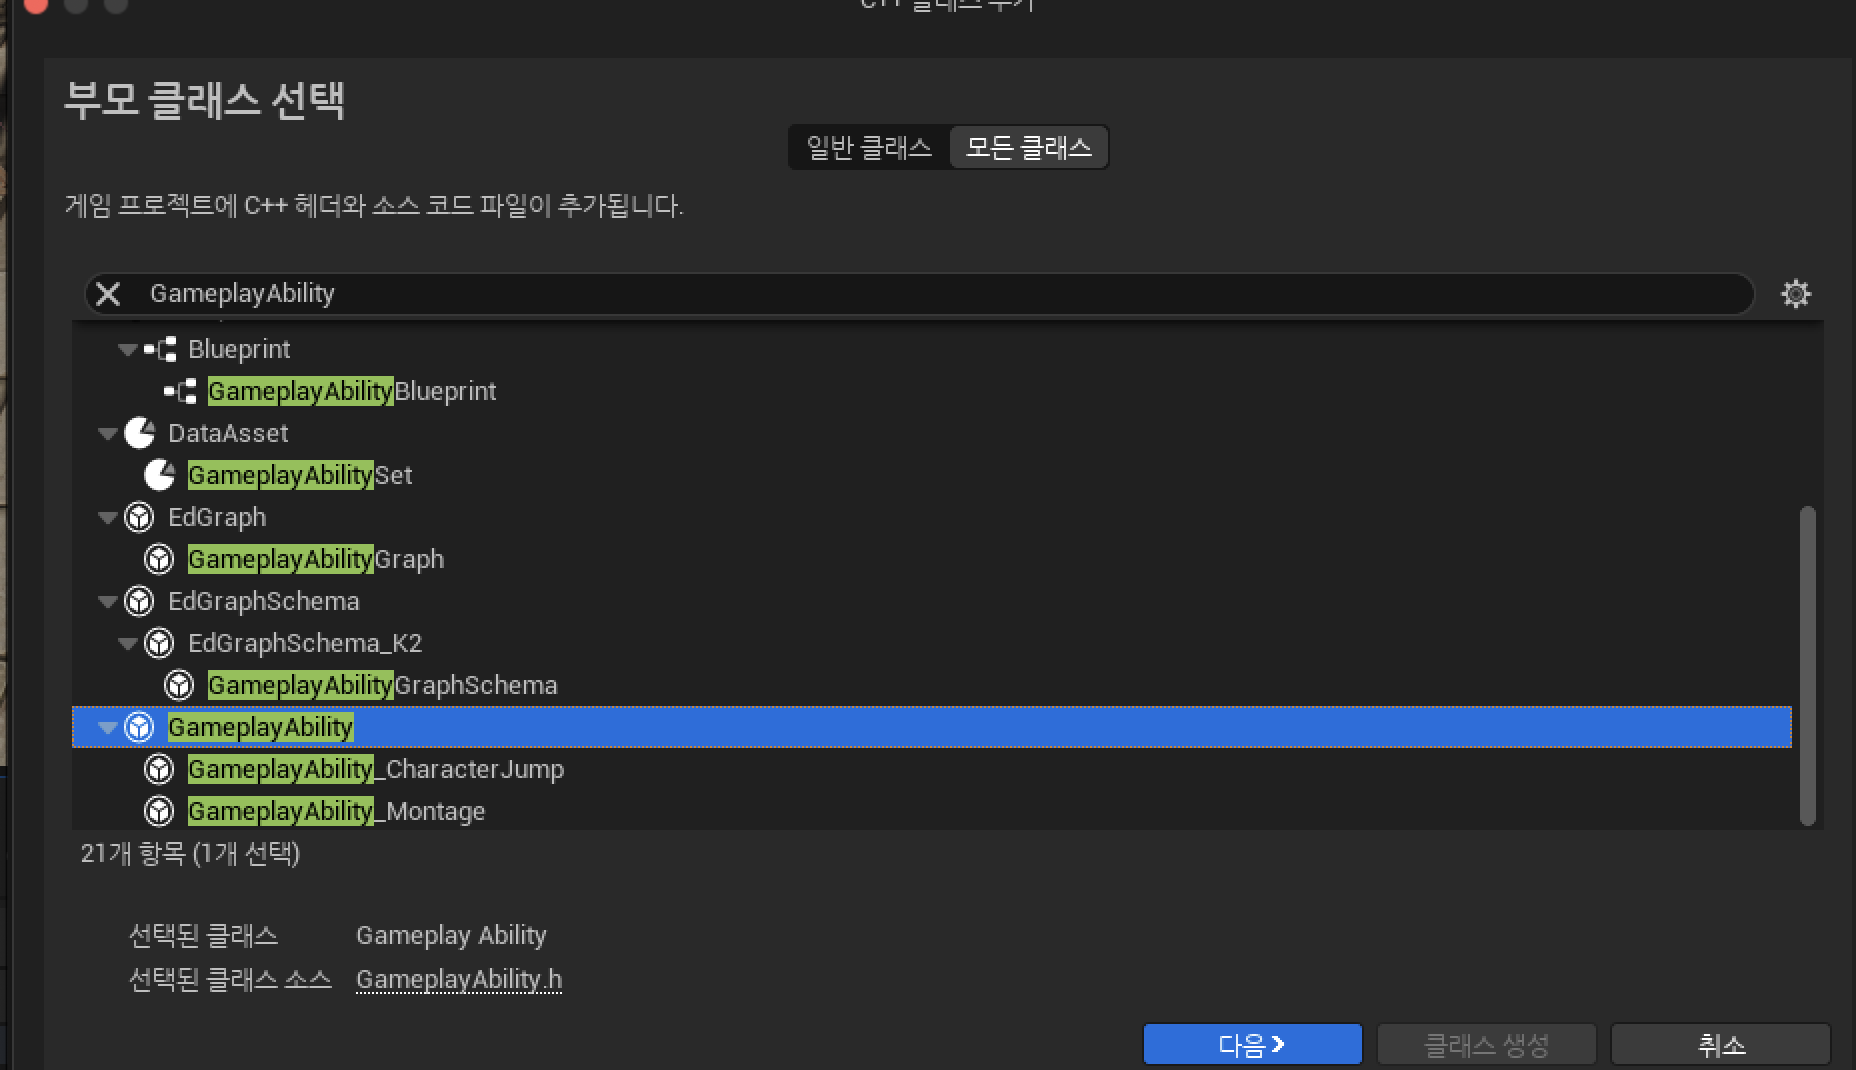Click the 취소 cancel button
Image resolution: width=1856 pixels, height=1070 pixels.
(1721, 1045)
